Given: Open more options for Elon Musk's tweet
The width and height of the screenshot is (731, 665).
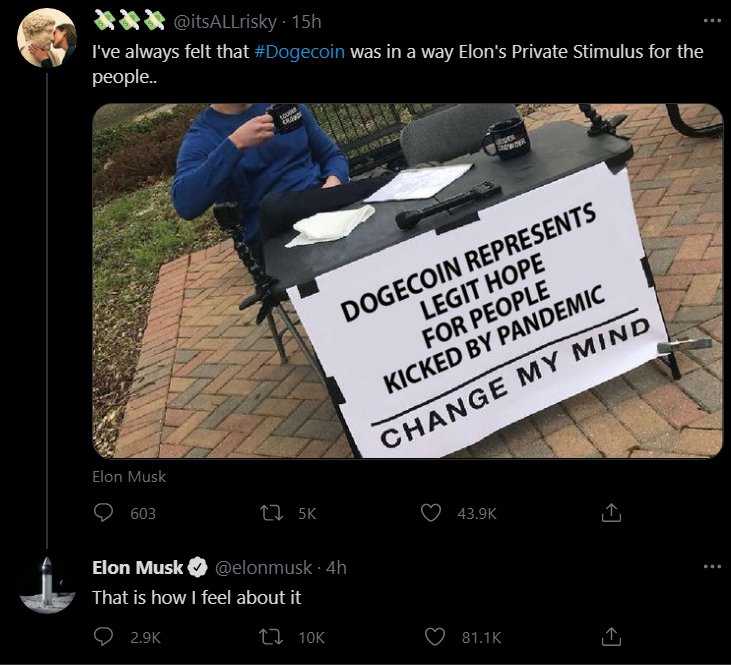Looking at the screenshot, I should (711, 567).
